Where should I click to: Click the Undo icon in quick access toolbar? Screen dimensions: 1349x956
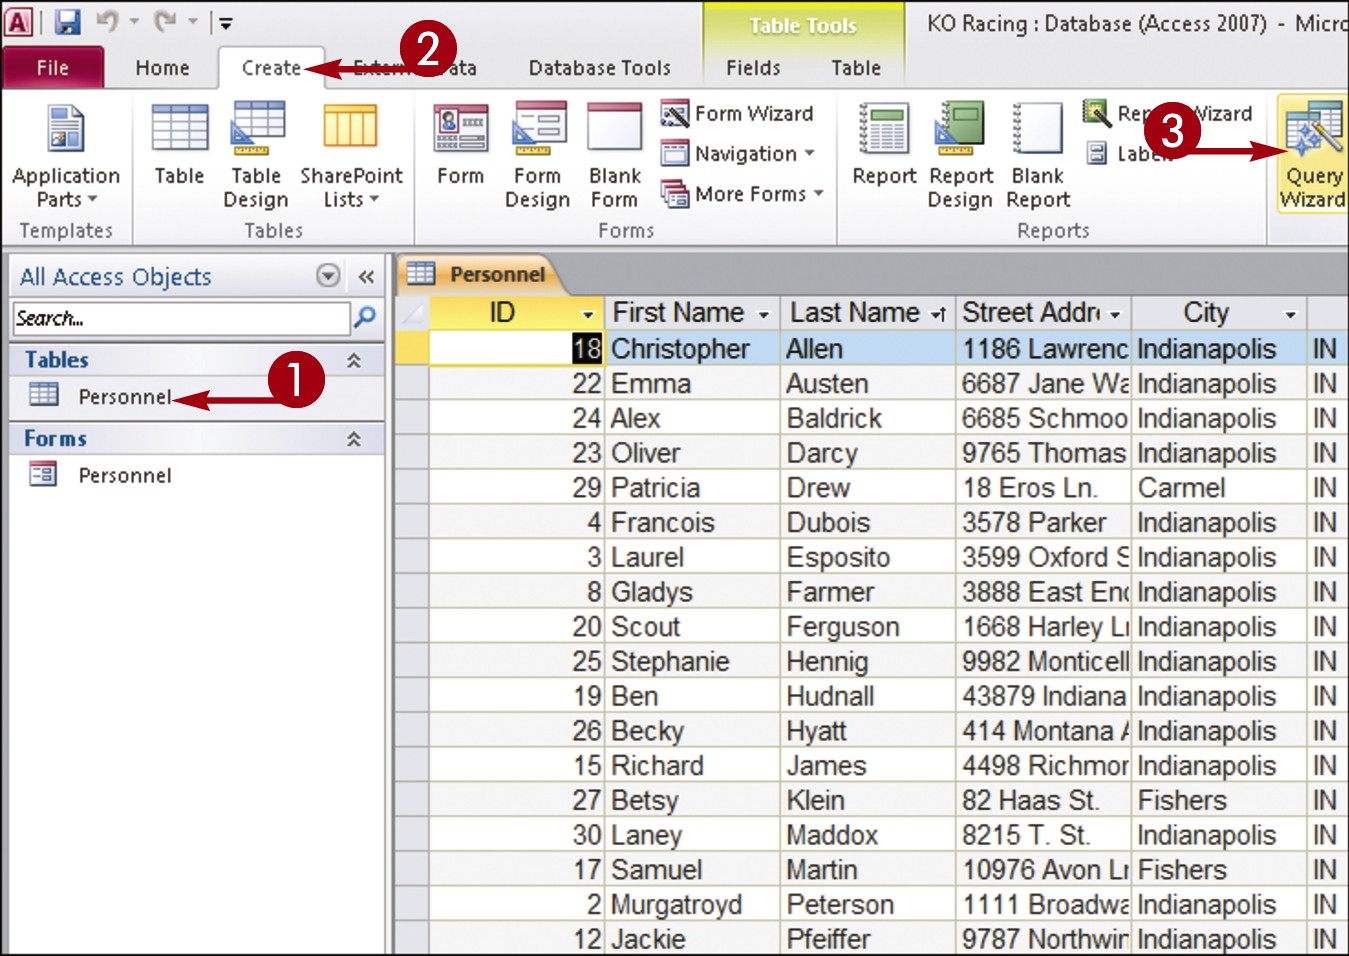[107, 21]
